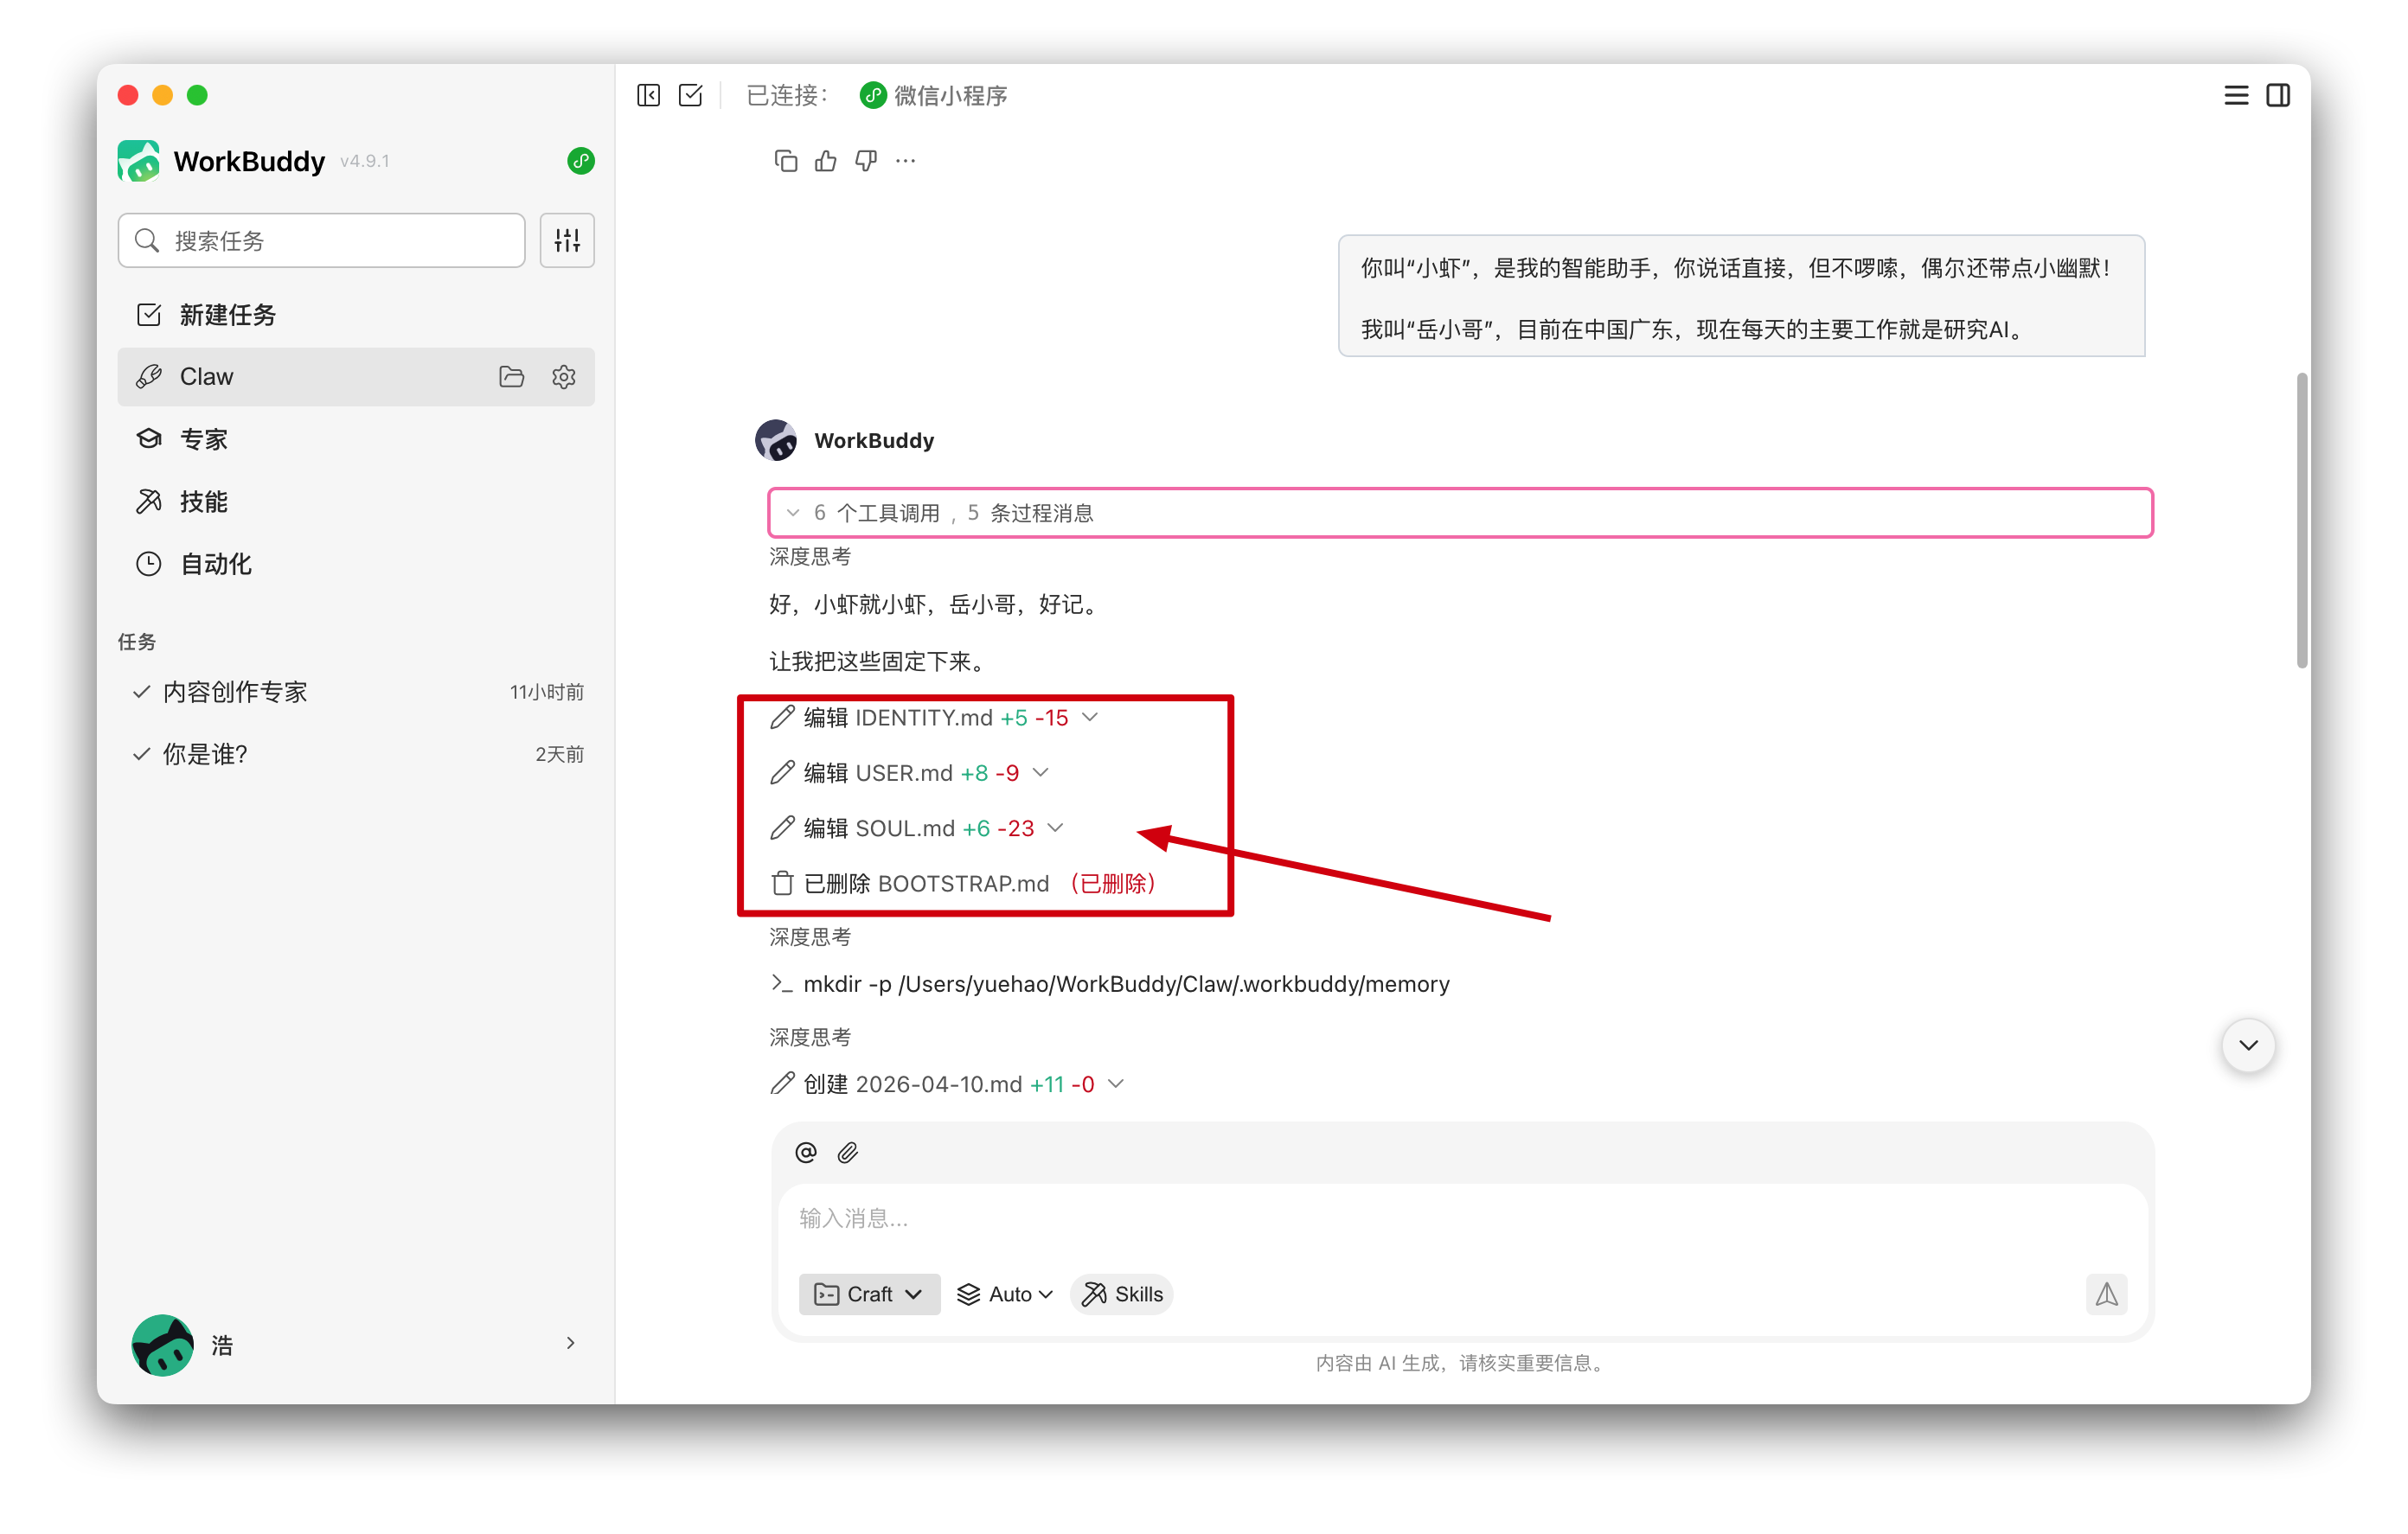Open the hamburger menu at top right
Screen dimensions: 2408x1534
coord(2236,96)
